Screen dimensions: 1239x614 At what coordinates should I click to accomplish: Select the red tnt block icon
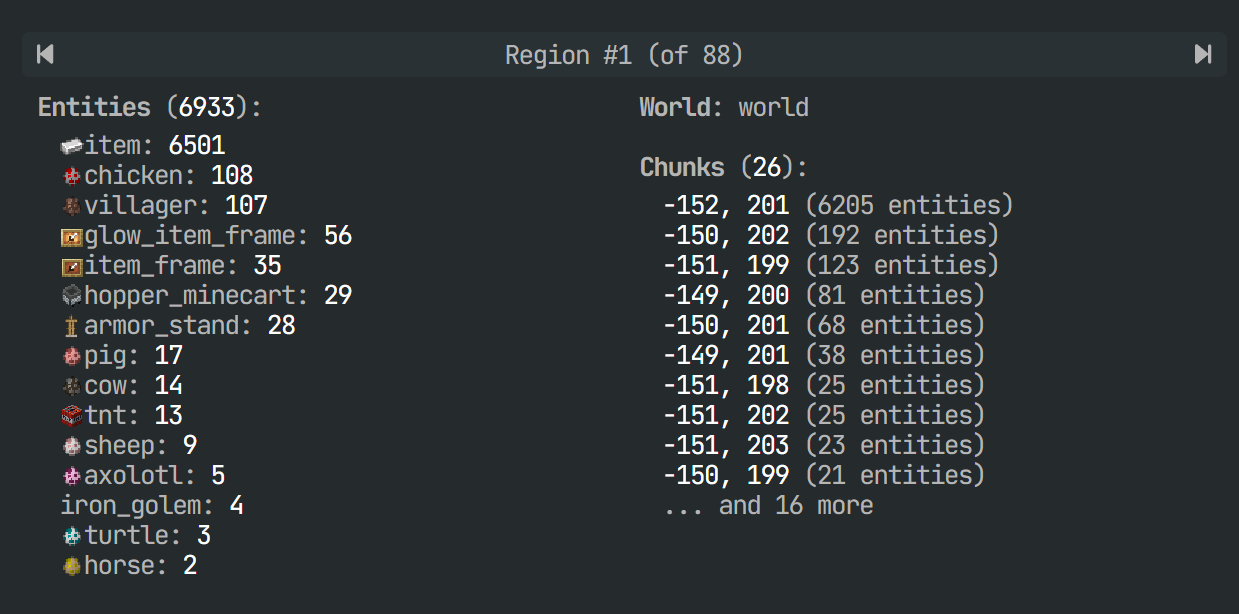(71, 416)
